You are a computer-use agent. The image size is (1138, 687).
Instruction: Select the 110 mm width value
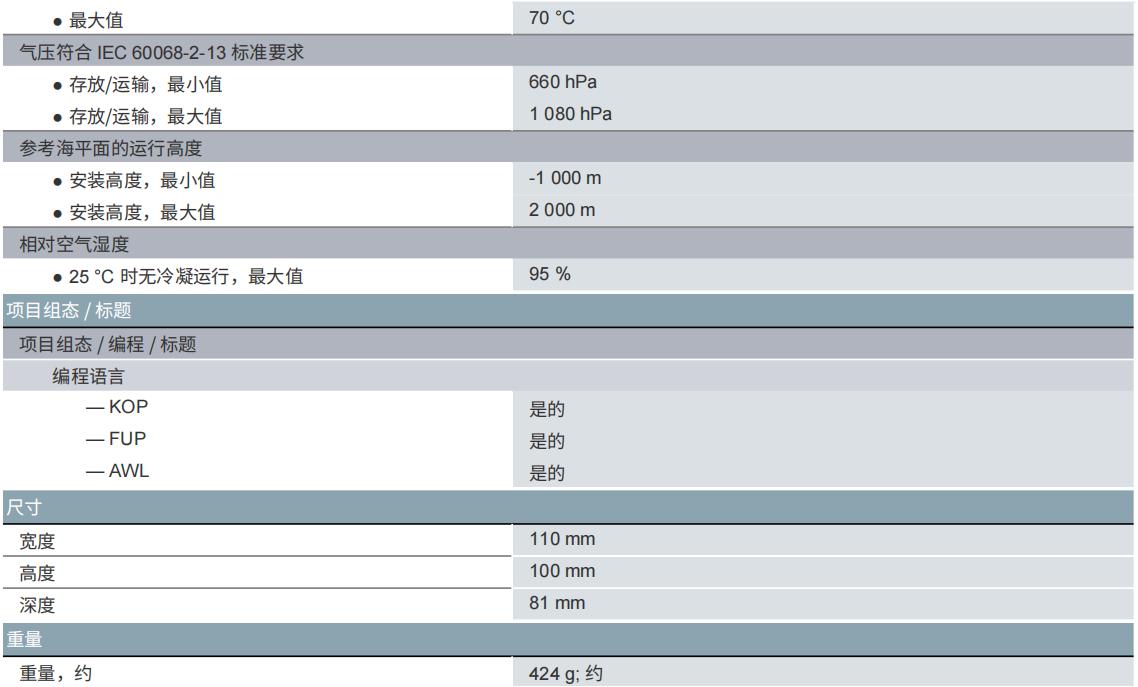click(561, 539)
